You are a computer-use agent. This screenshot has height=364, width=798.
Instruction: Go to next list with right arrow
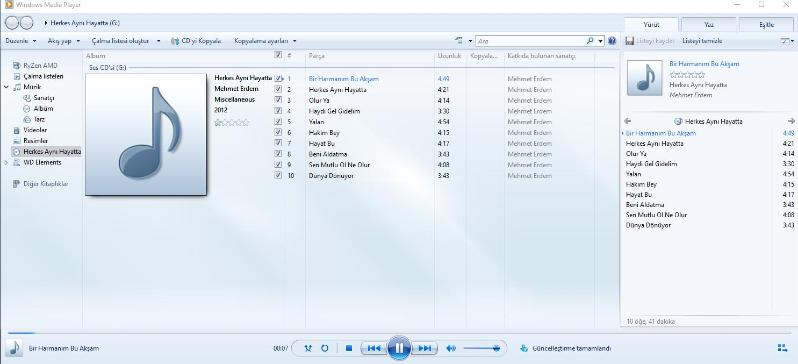pos(791,121)
